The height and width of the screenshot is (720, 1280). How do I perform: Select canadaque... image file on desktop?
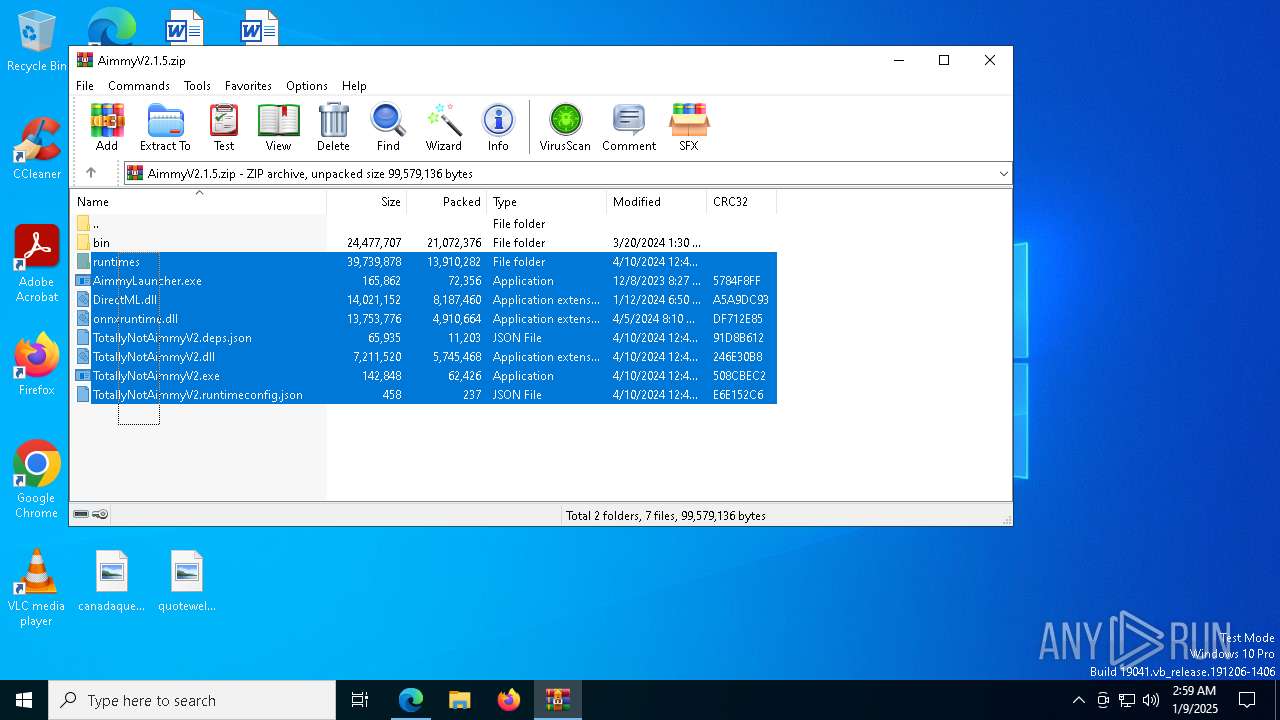pos(112,581)
